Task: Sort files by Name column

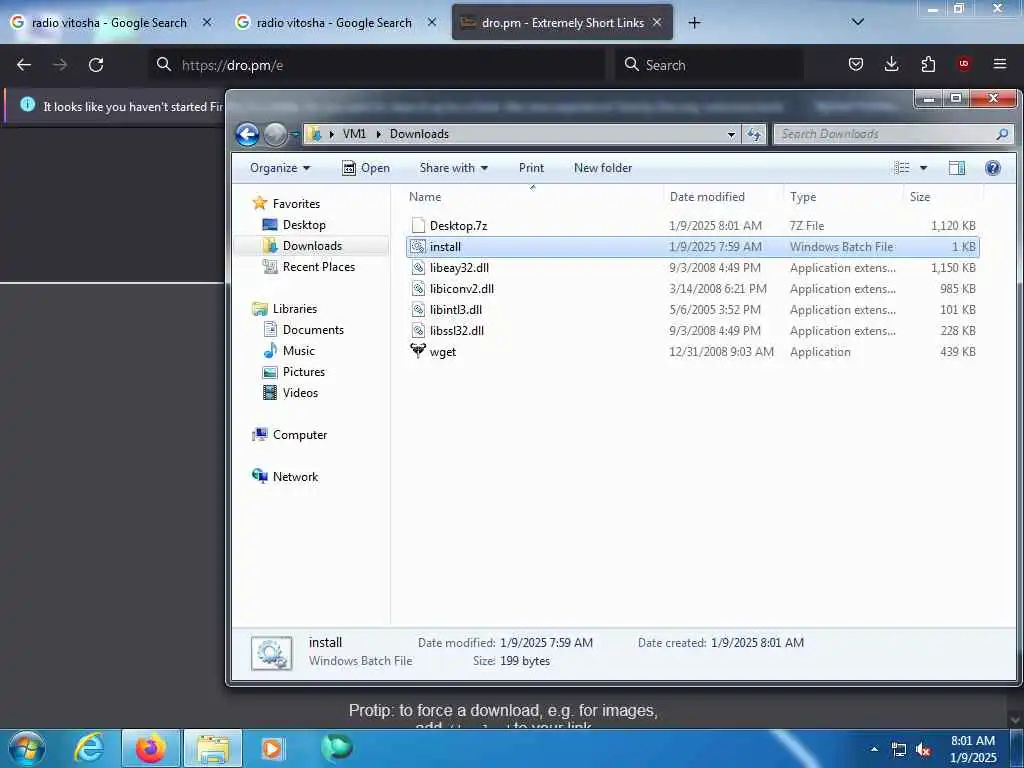Action: (532, 197)
